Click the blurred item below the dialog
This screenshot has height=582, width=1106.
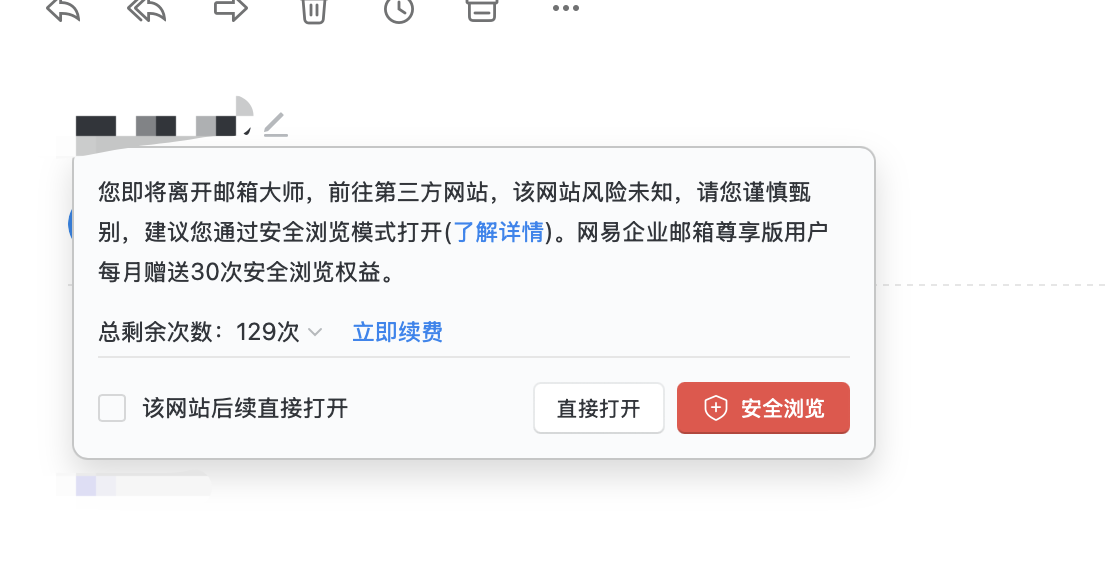pyautogui.click(x=134, y=486)
